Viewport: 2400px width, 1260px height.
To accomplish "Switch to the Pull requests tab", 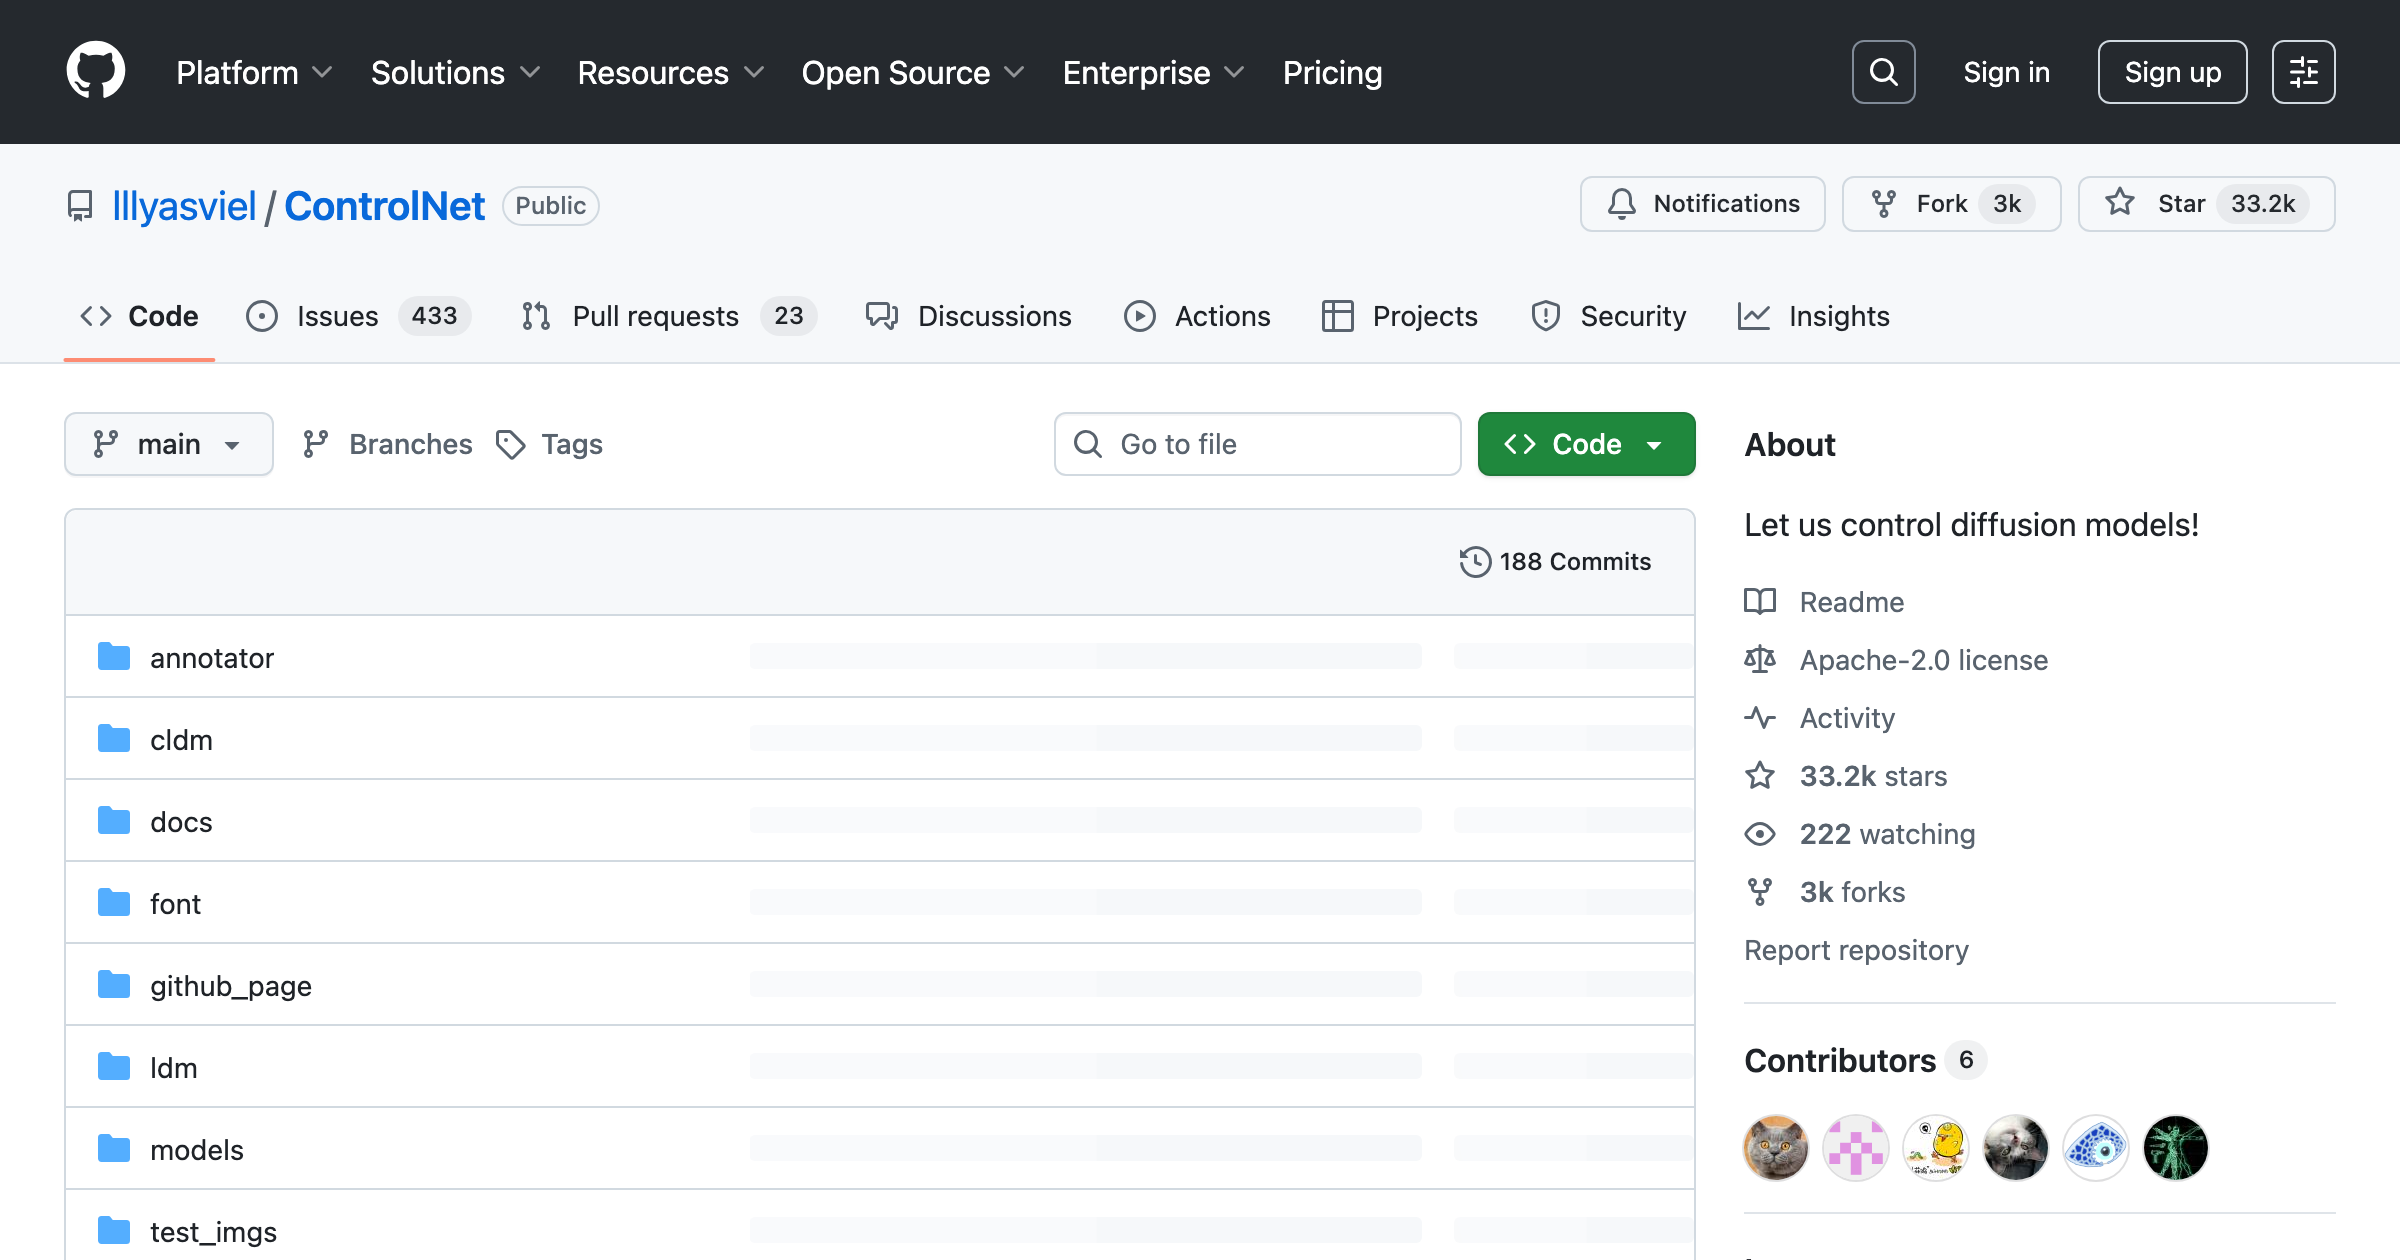I will point(669,316).
